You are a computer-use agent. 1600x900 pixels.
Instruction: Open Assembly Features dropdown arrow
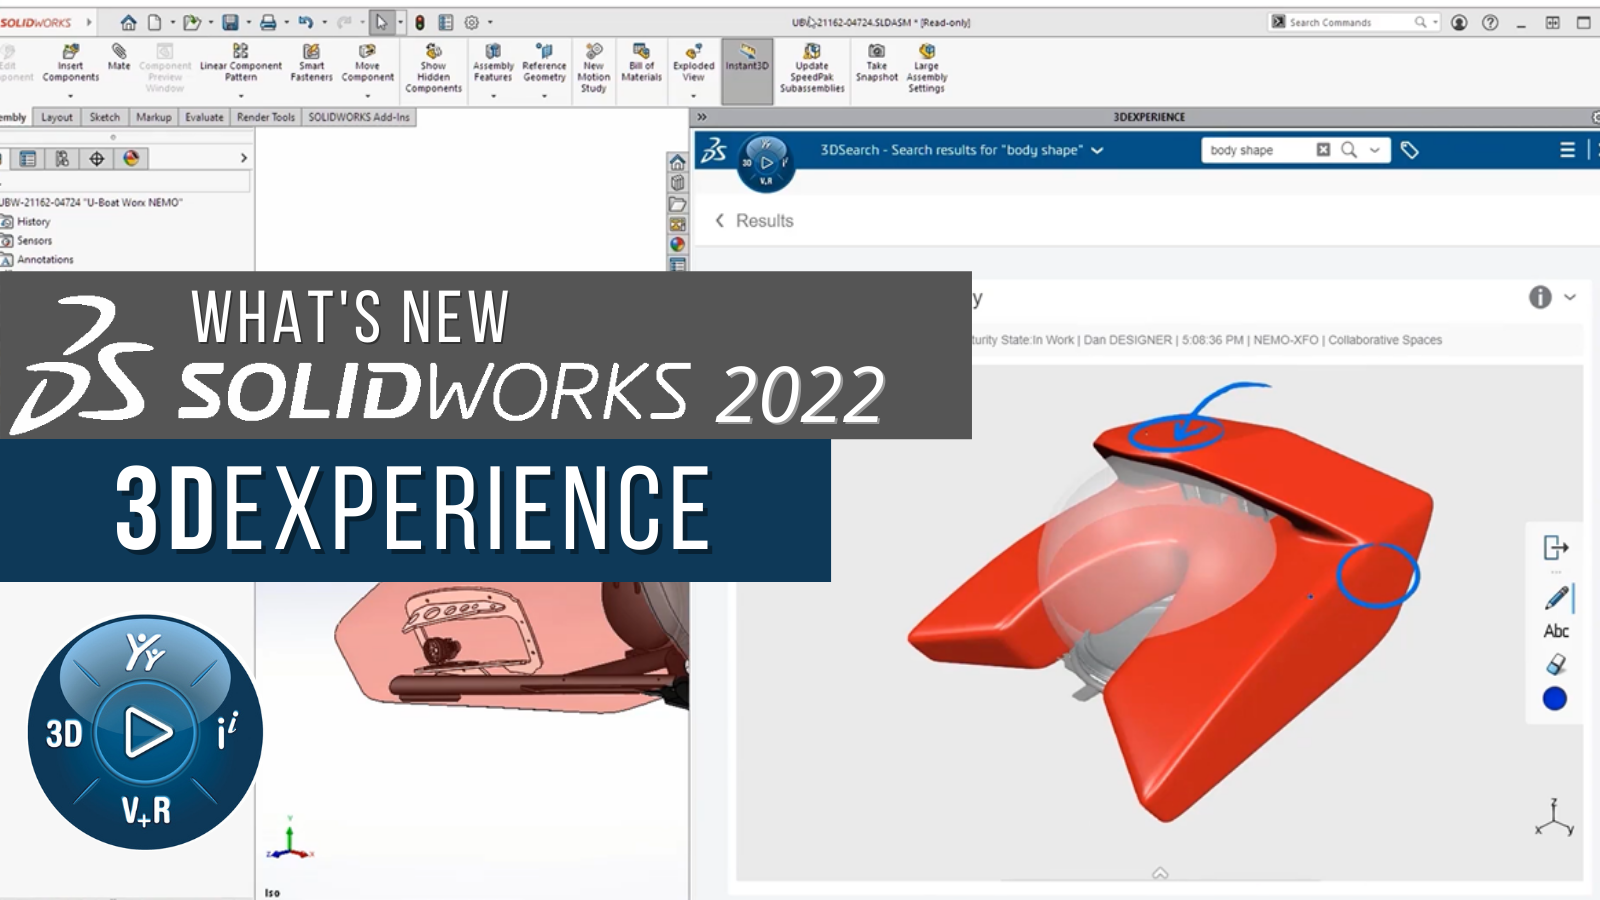click(x=493, y=96)
